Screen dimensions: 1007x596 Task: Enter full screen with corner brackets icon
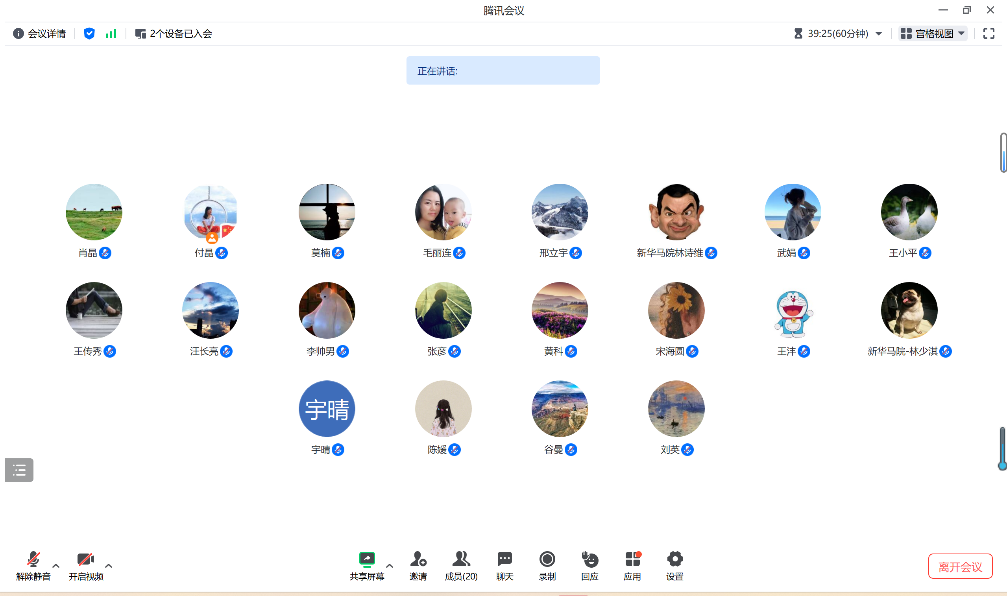(x=989, y=33)
